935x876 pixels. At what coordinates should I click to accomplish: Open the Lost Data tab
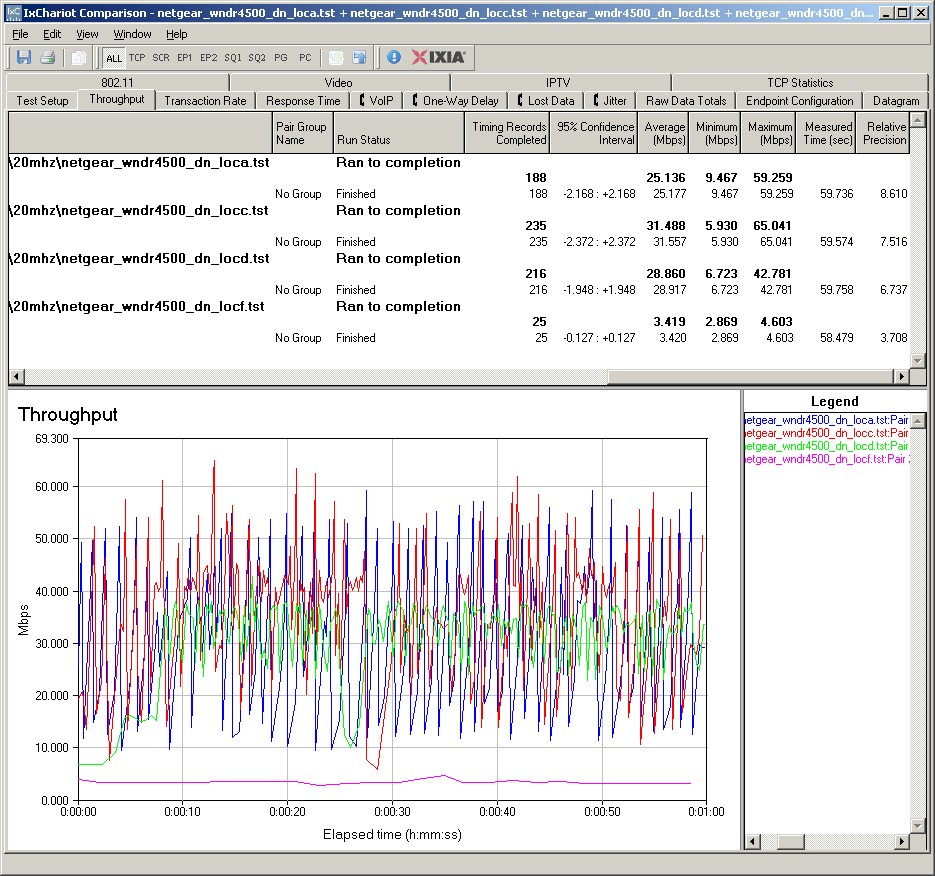(x=546, y=101)
